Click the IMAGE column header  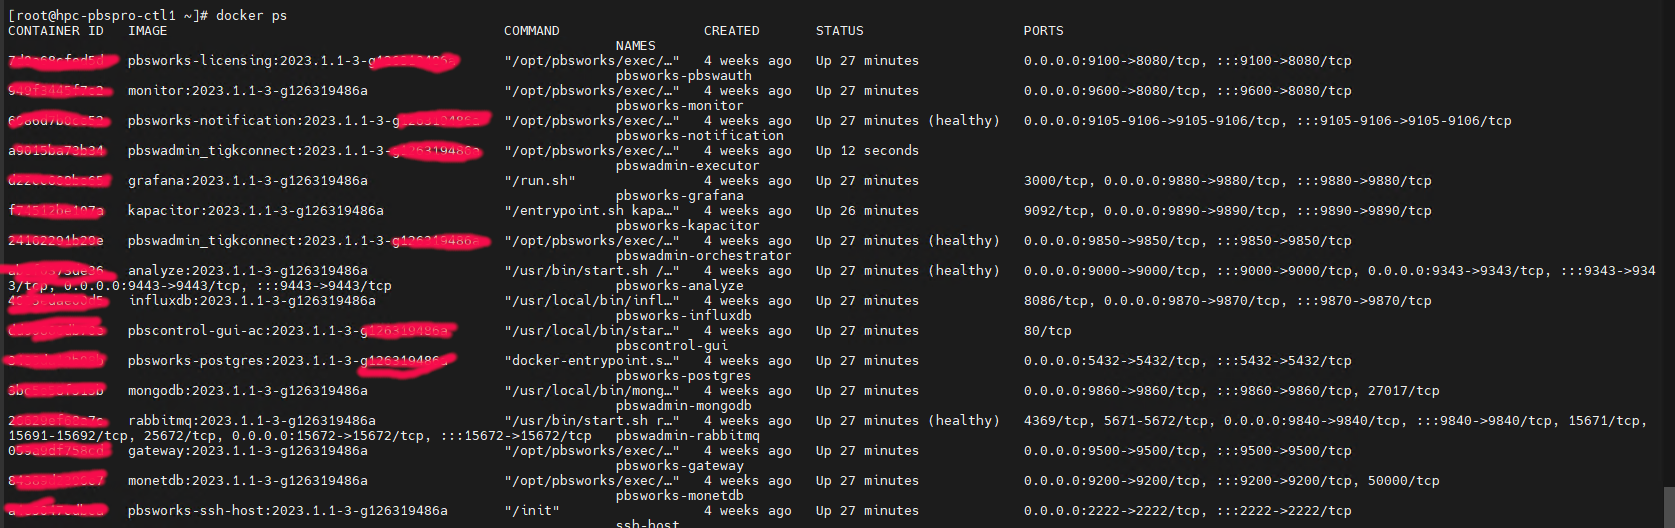coord(147,31)
